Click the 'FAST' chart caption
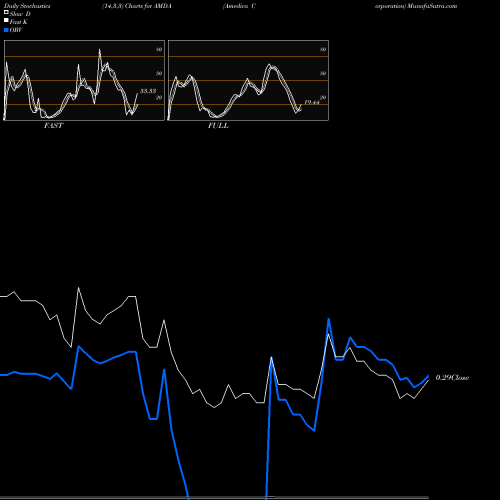This screenshot has width=500, height=500. pyautogui.click(x=53, y=126)
